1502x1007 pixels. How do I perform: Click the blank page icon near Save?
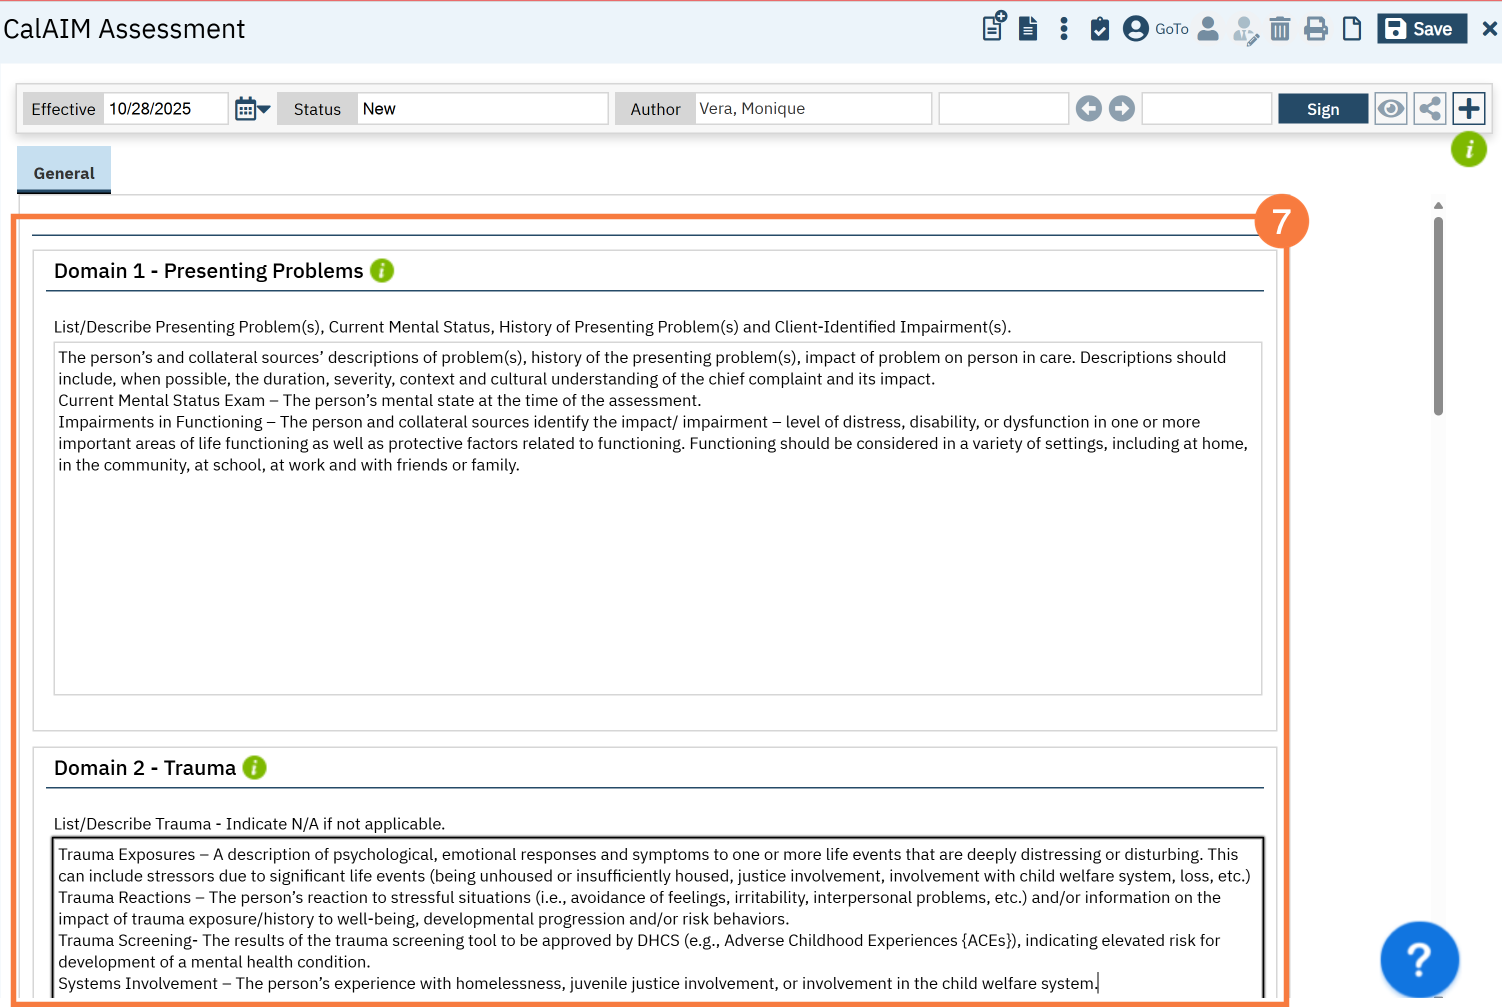1352,28
